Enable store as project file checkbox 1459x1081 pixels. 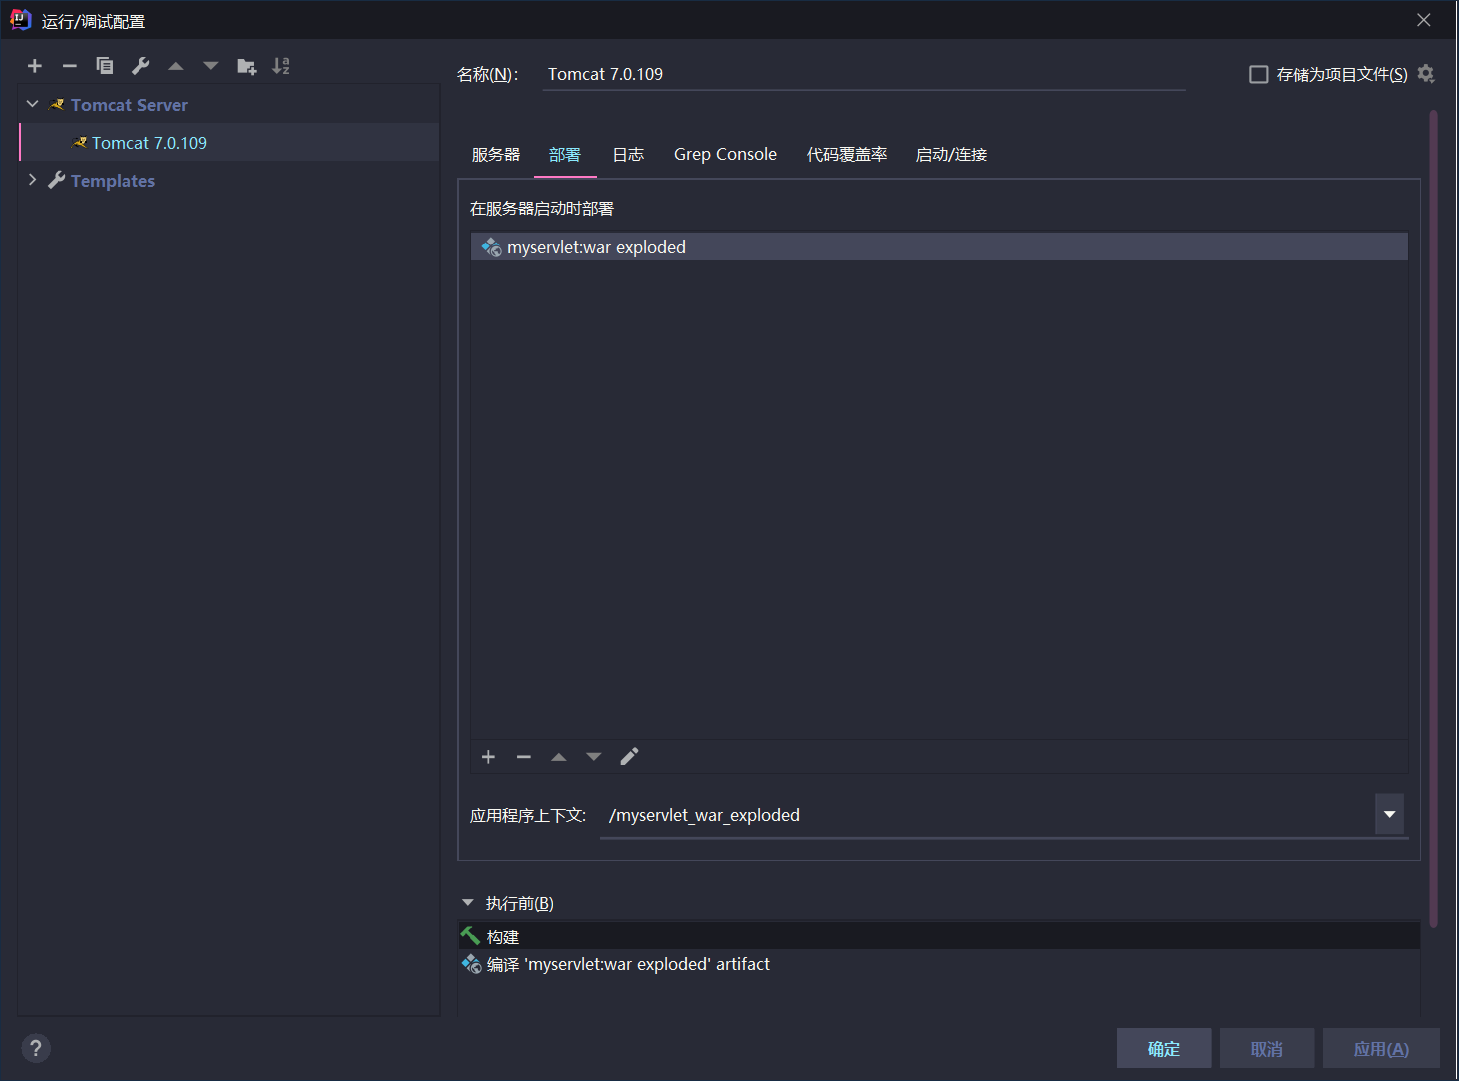click(1259, 74)
